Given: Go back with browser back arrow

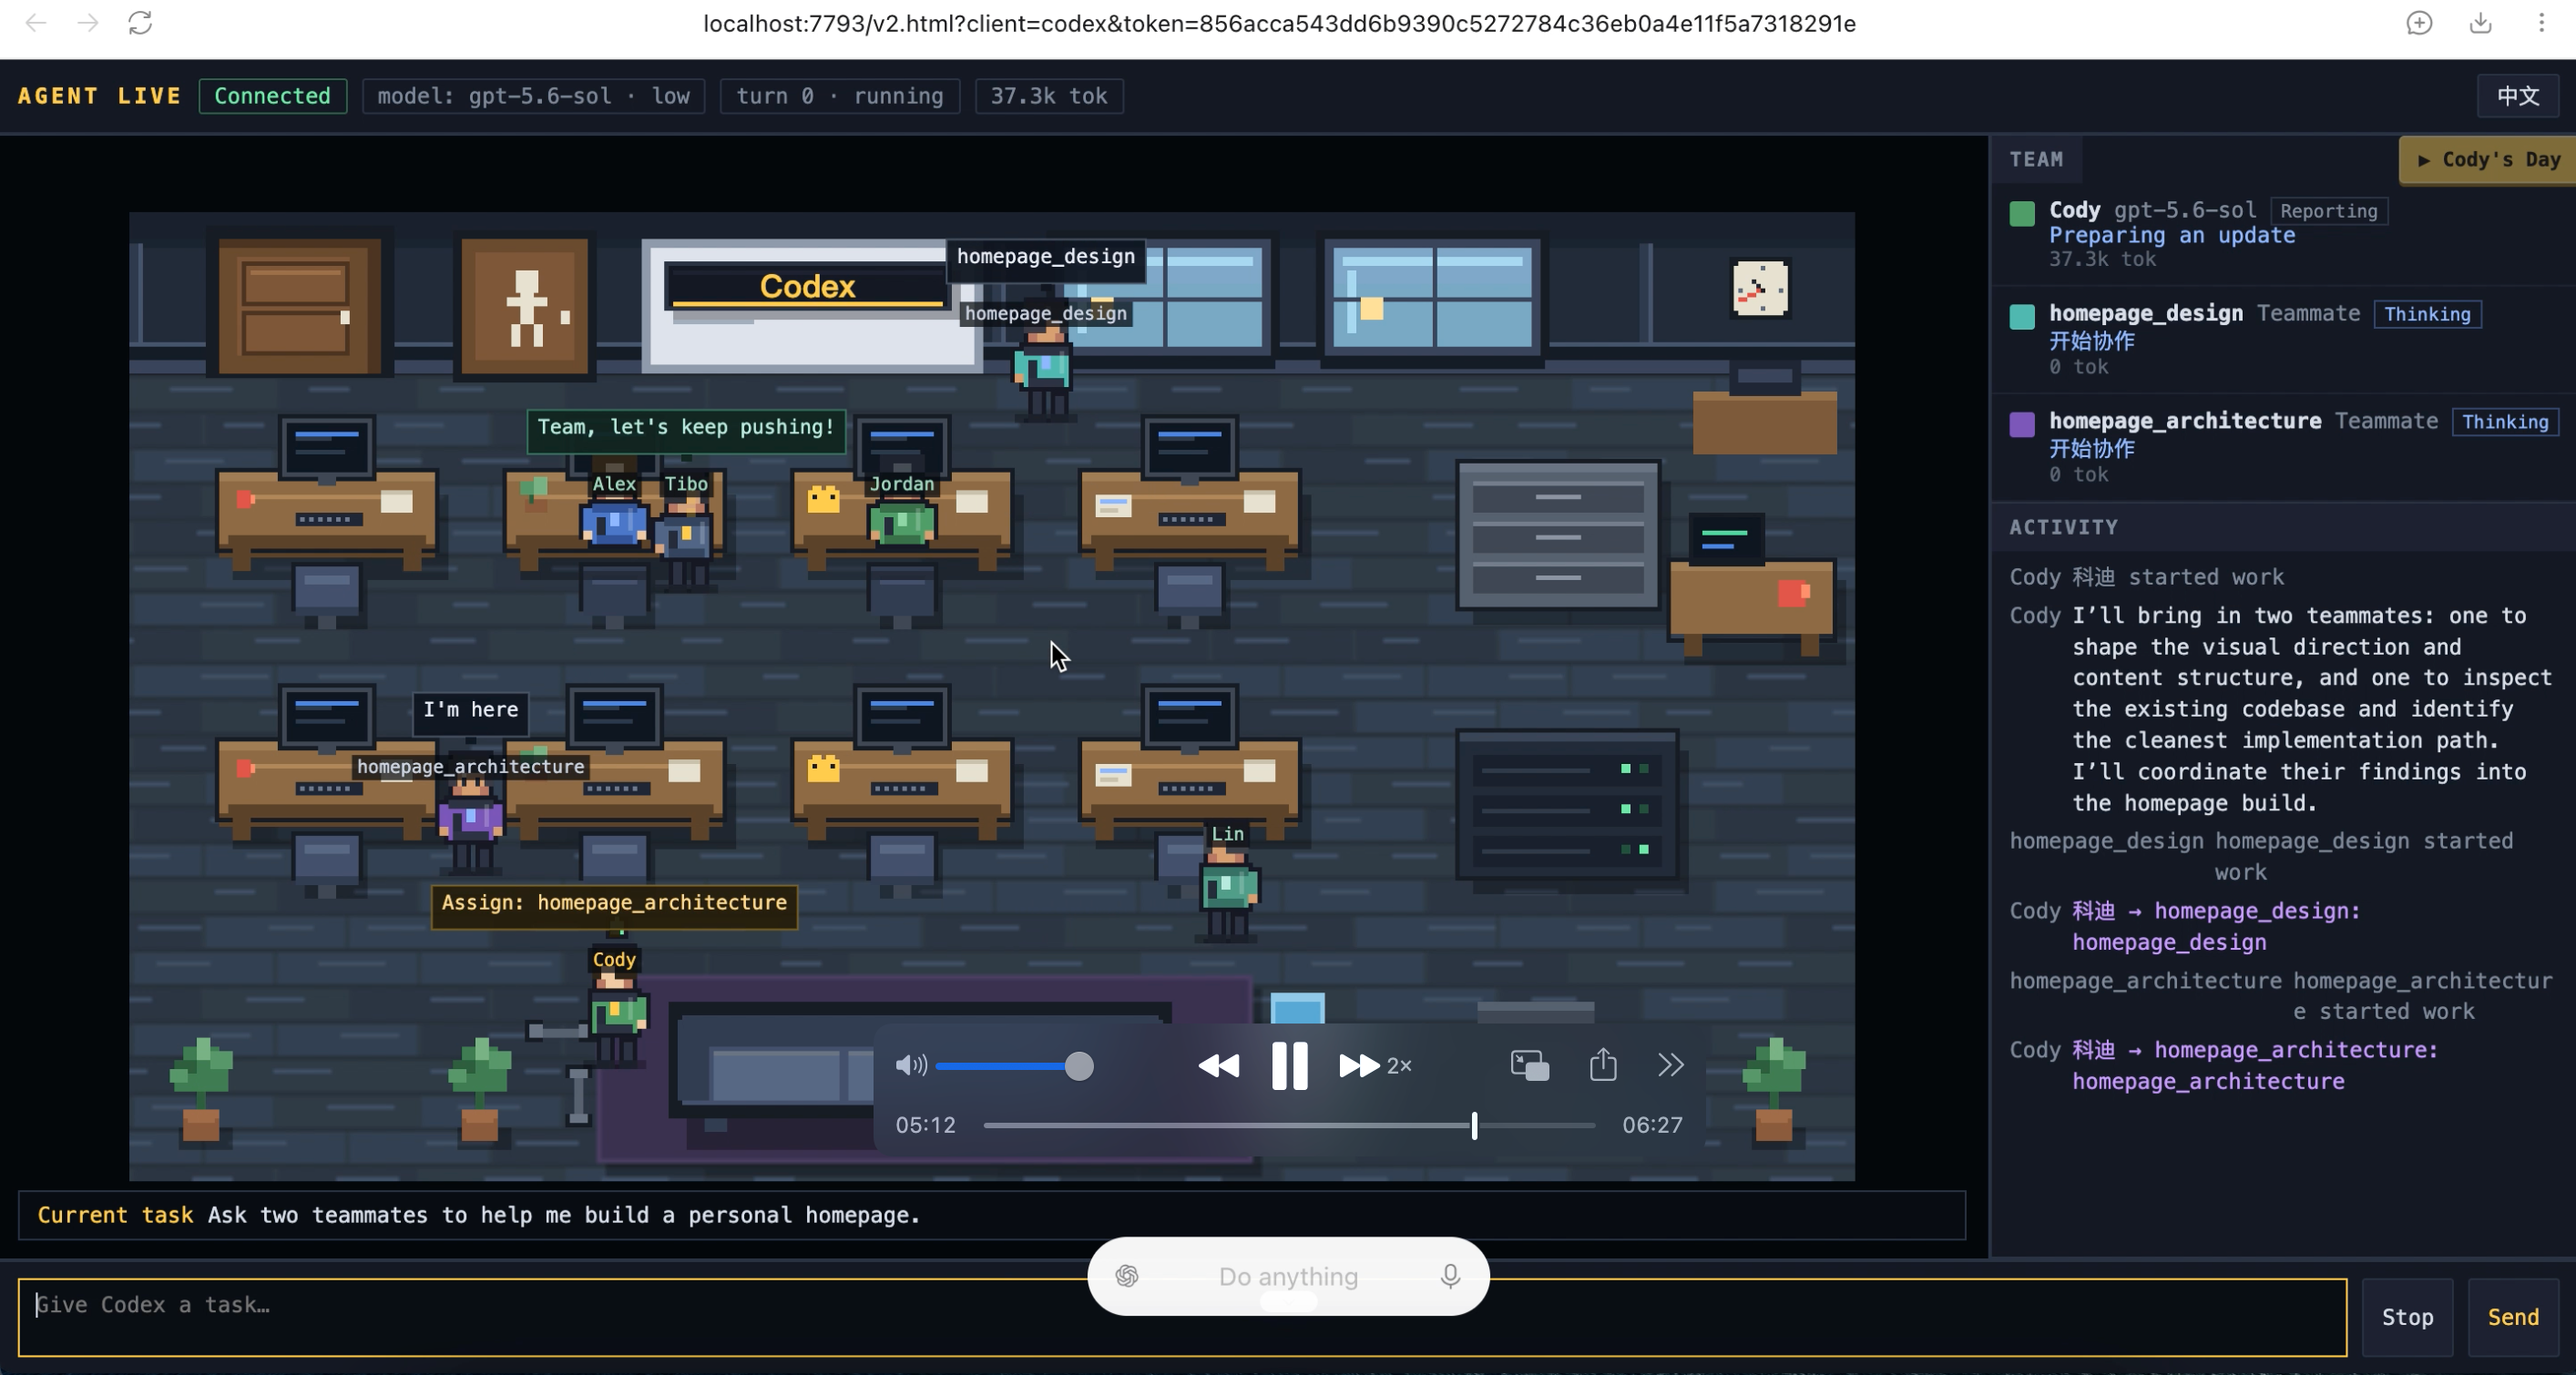Looking at the screenshot, I should pos(36,23).
